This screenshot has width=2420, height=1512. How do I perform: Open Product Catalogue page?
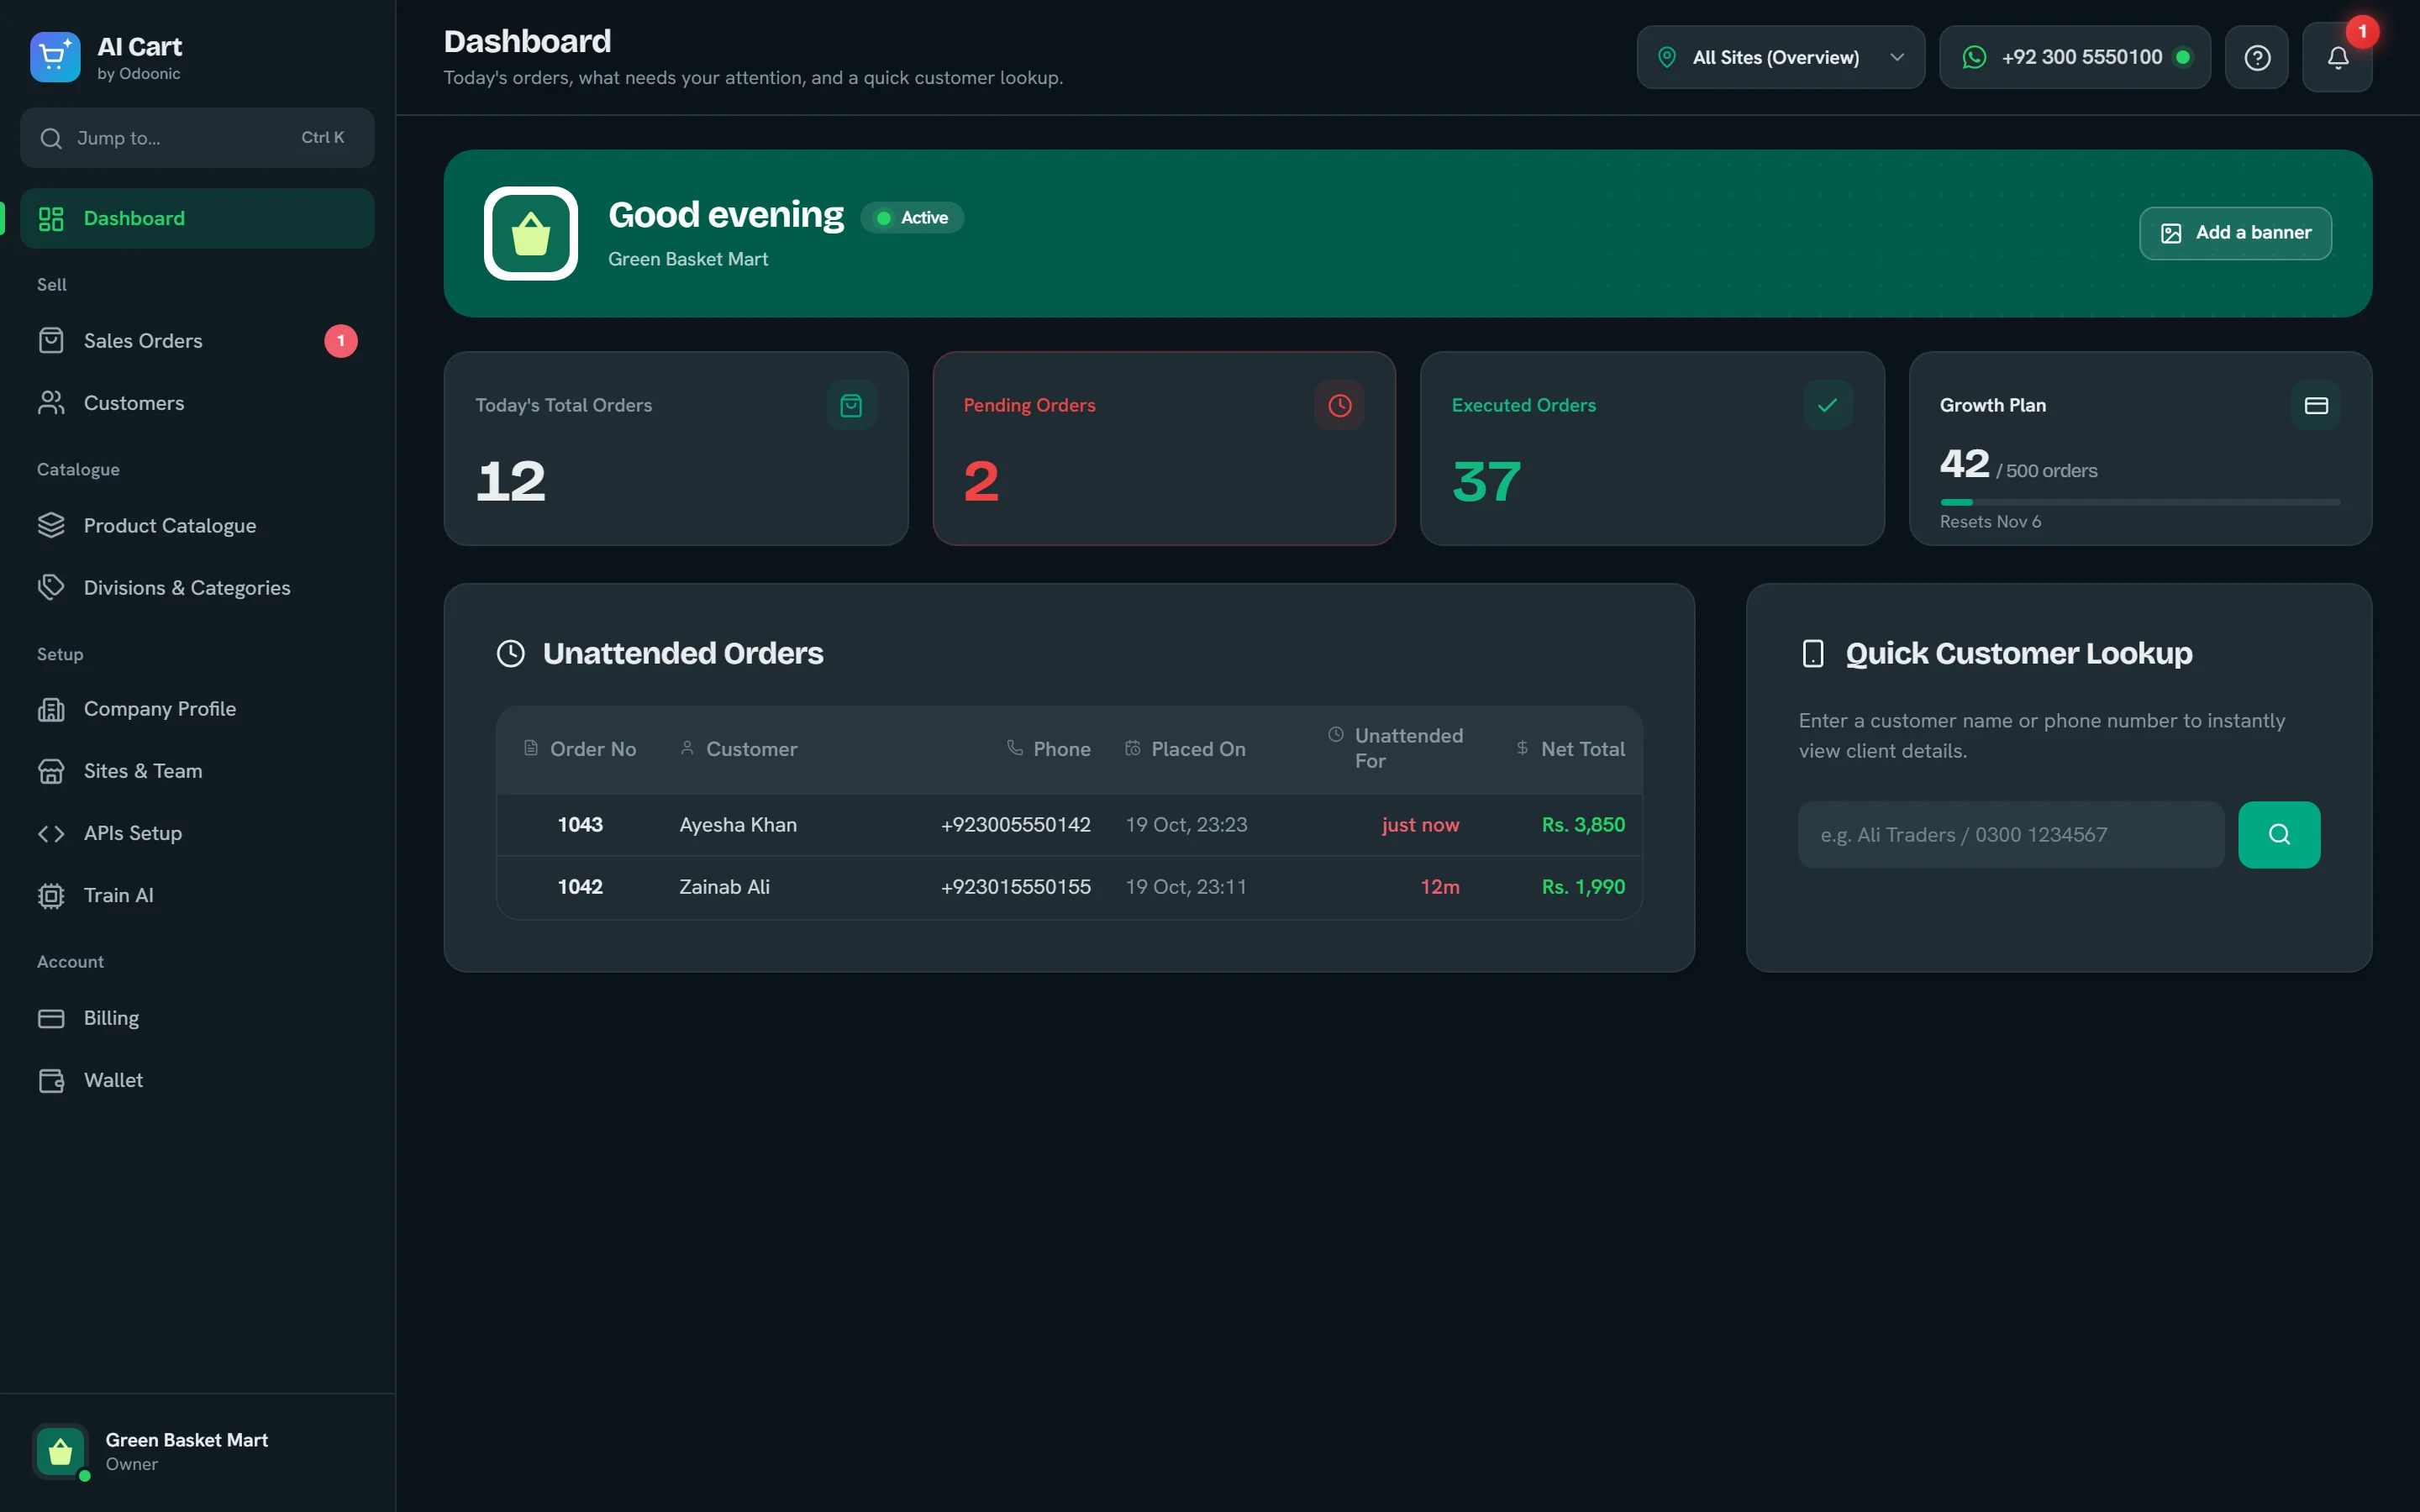pos(197,525)
